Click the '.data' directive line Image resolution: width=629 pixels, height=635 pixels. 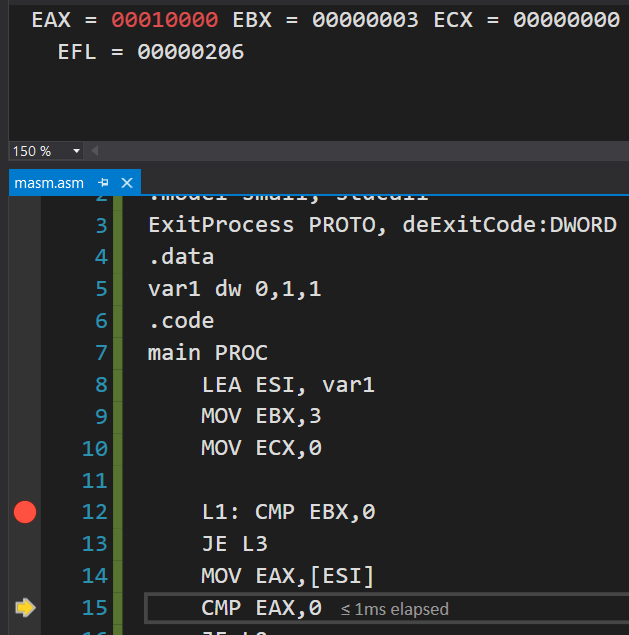point(181,257)
